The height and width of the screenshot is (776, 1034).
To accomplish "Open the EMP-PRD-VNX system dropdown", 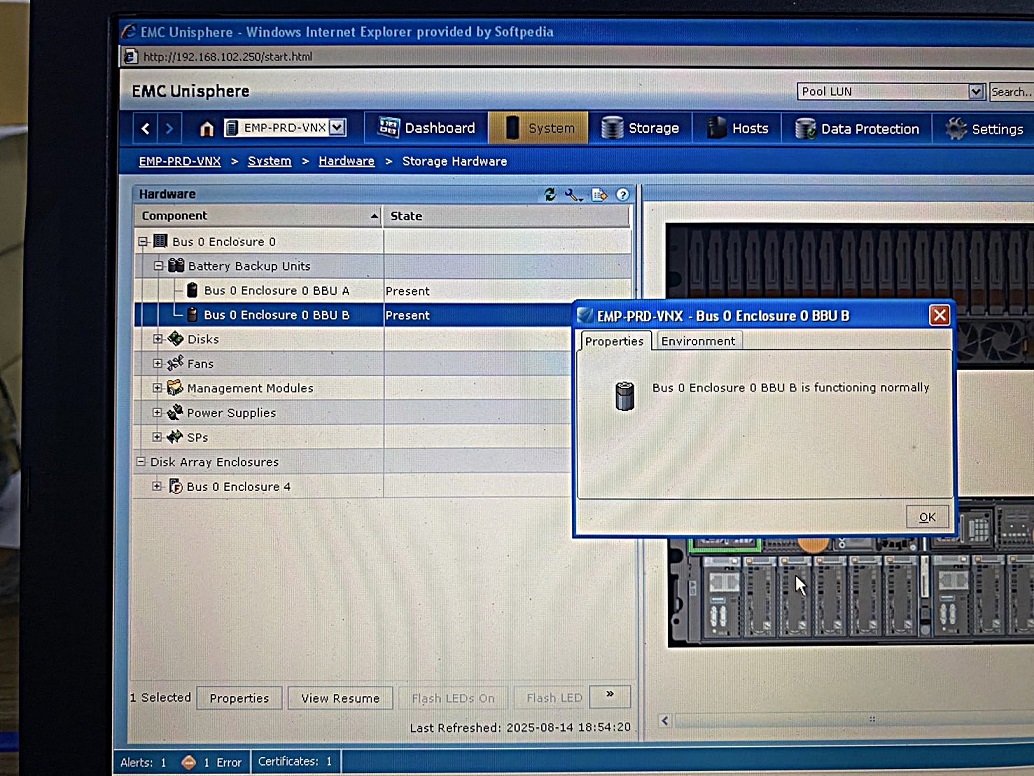I will point(337,127).
